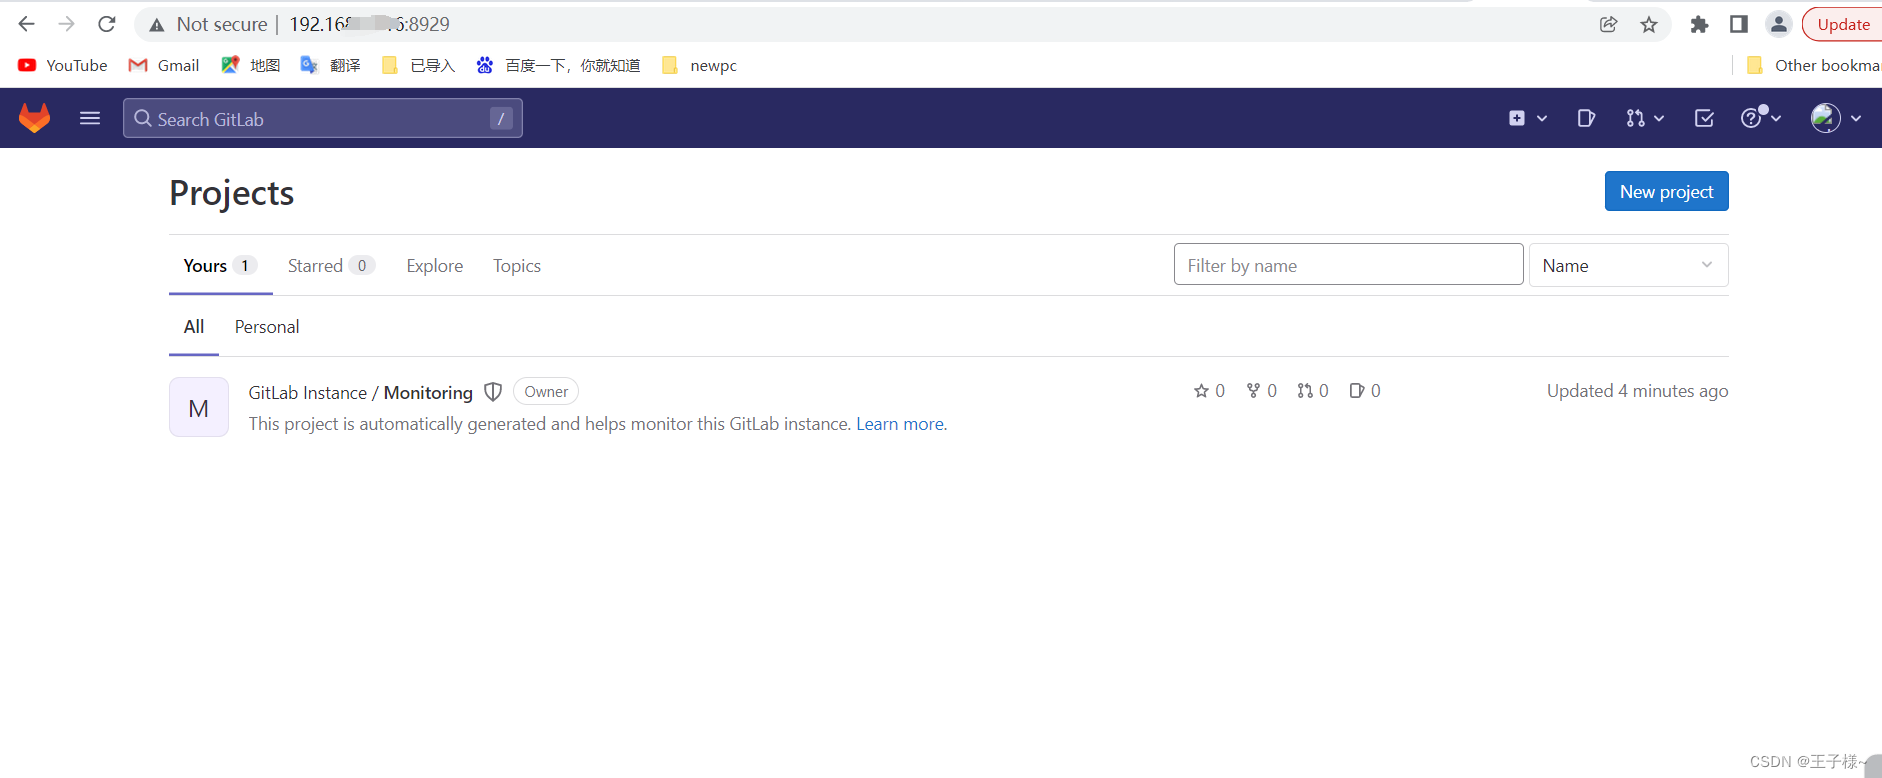Switch to the Topics tab
Viewport: 1882px width, 778px height.
pyautogui.click(x=517, y=265)
